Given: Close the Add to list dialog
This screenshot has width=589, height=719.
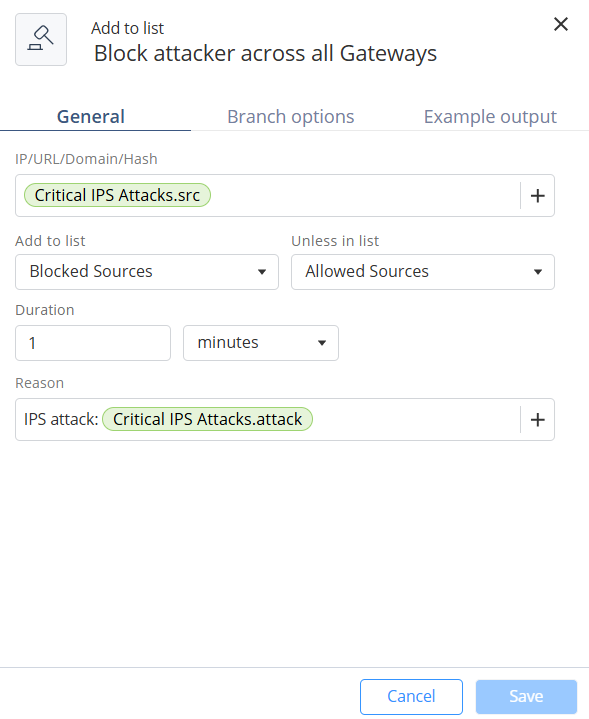Looking at the screenshot, I should (x=561, y=24).
